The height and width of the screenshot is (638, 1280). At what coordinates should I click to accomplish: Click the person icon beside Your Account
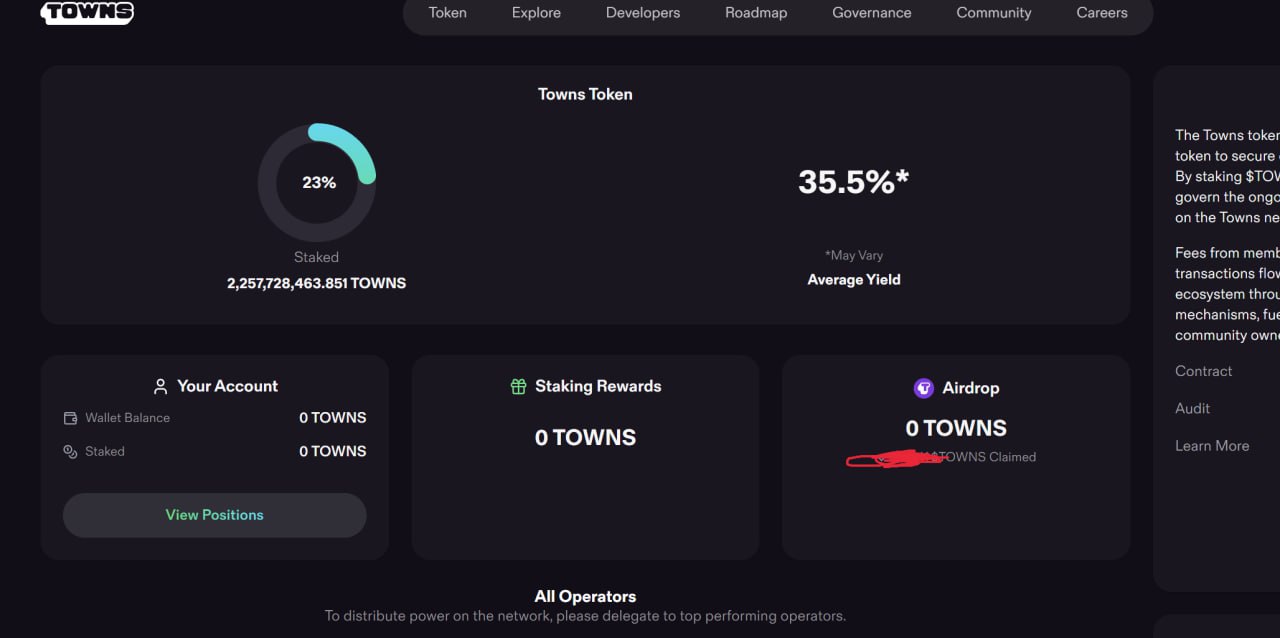click(160, 386)
